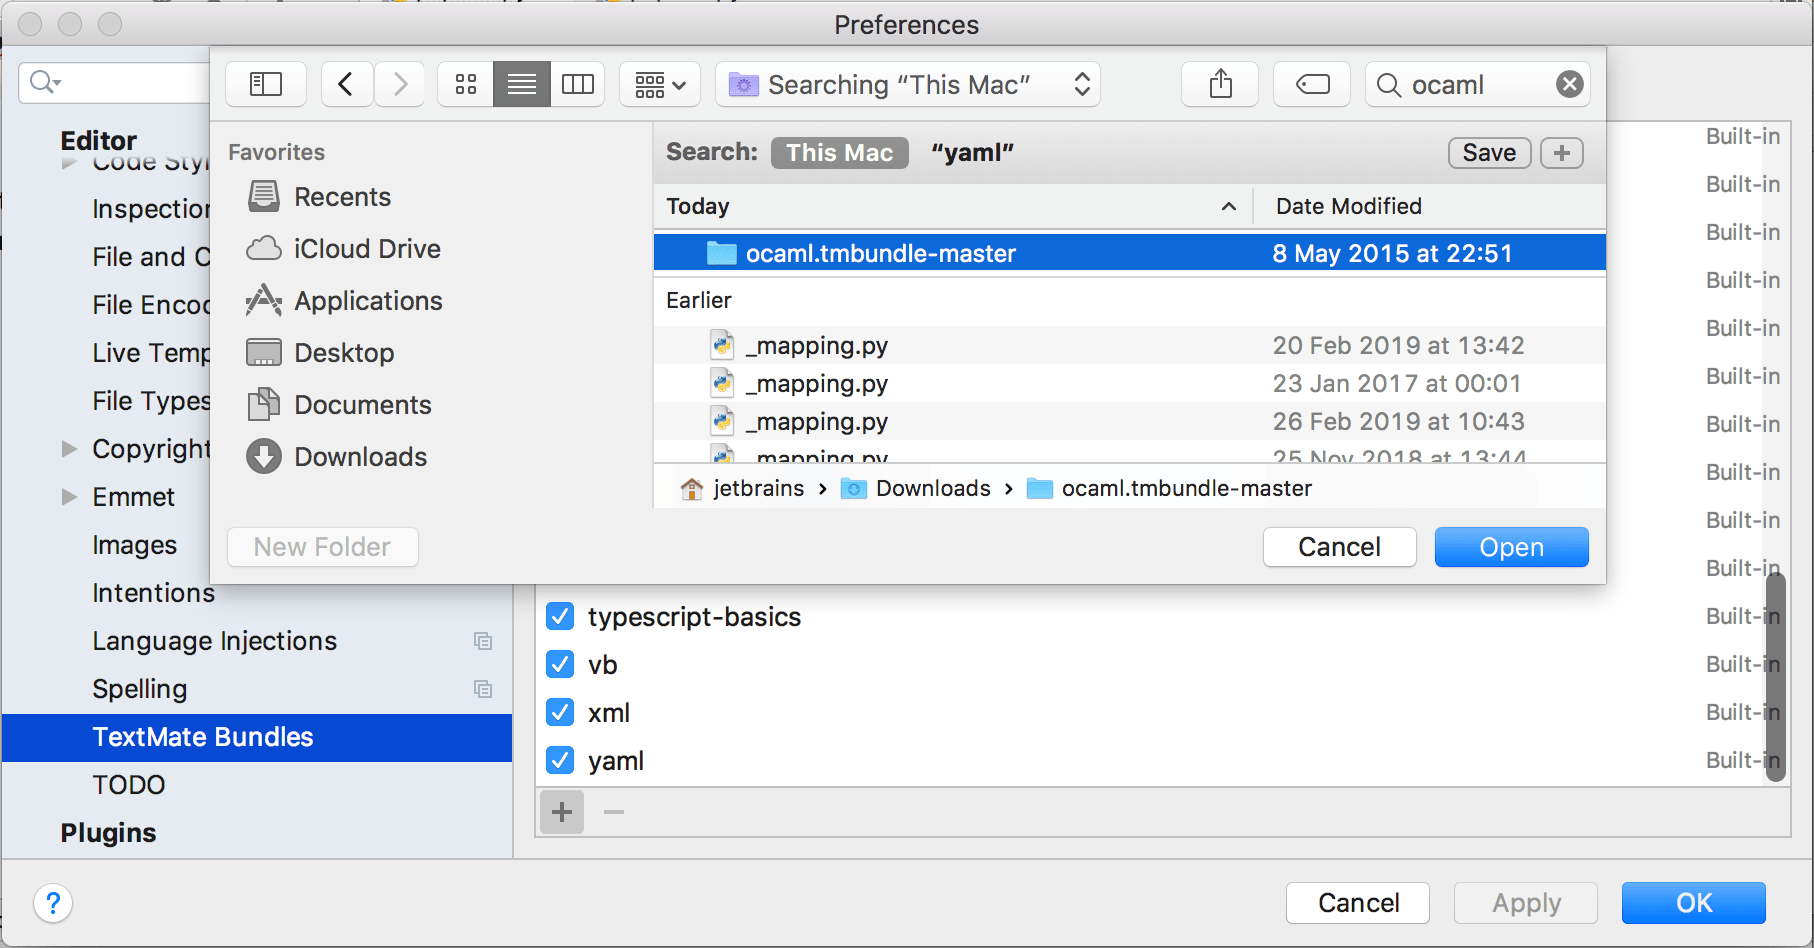Select Downloads in Favorites sidebar
This screenshot has height=948, width=1814.
360,457
